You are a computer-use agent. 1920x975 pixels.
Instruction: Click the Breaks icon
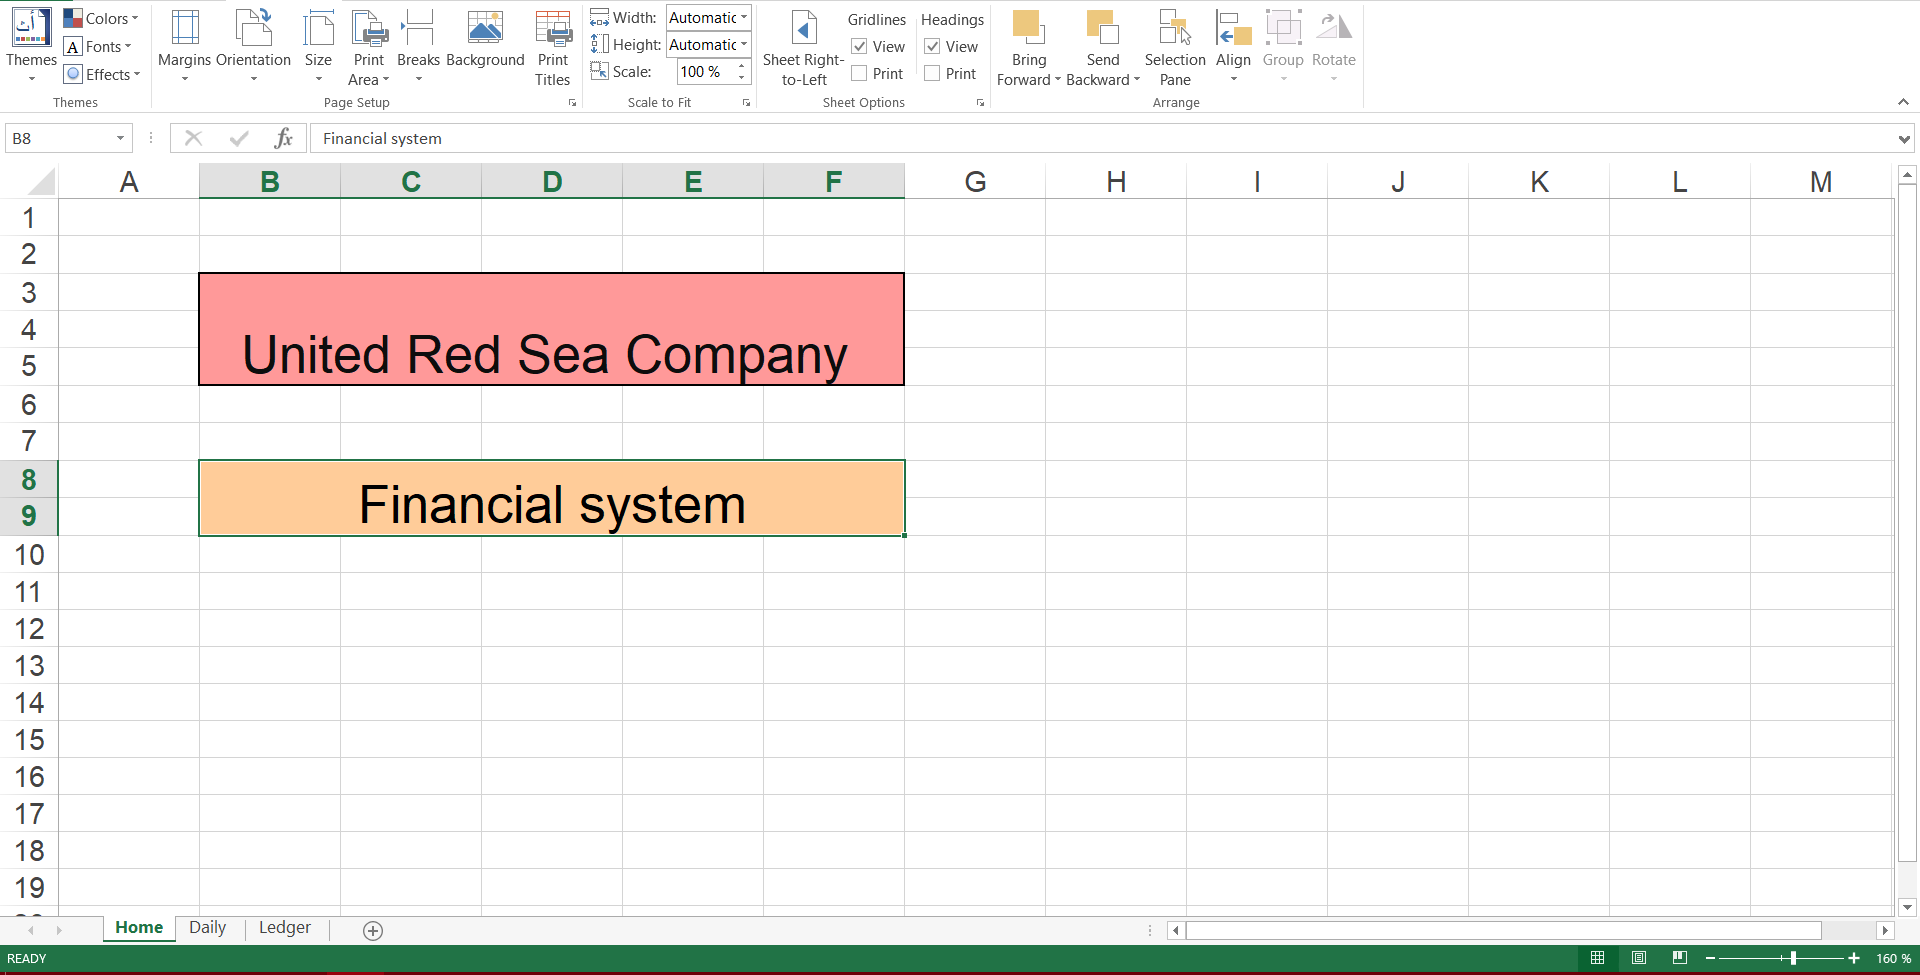coord(418,45)
